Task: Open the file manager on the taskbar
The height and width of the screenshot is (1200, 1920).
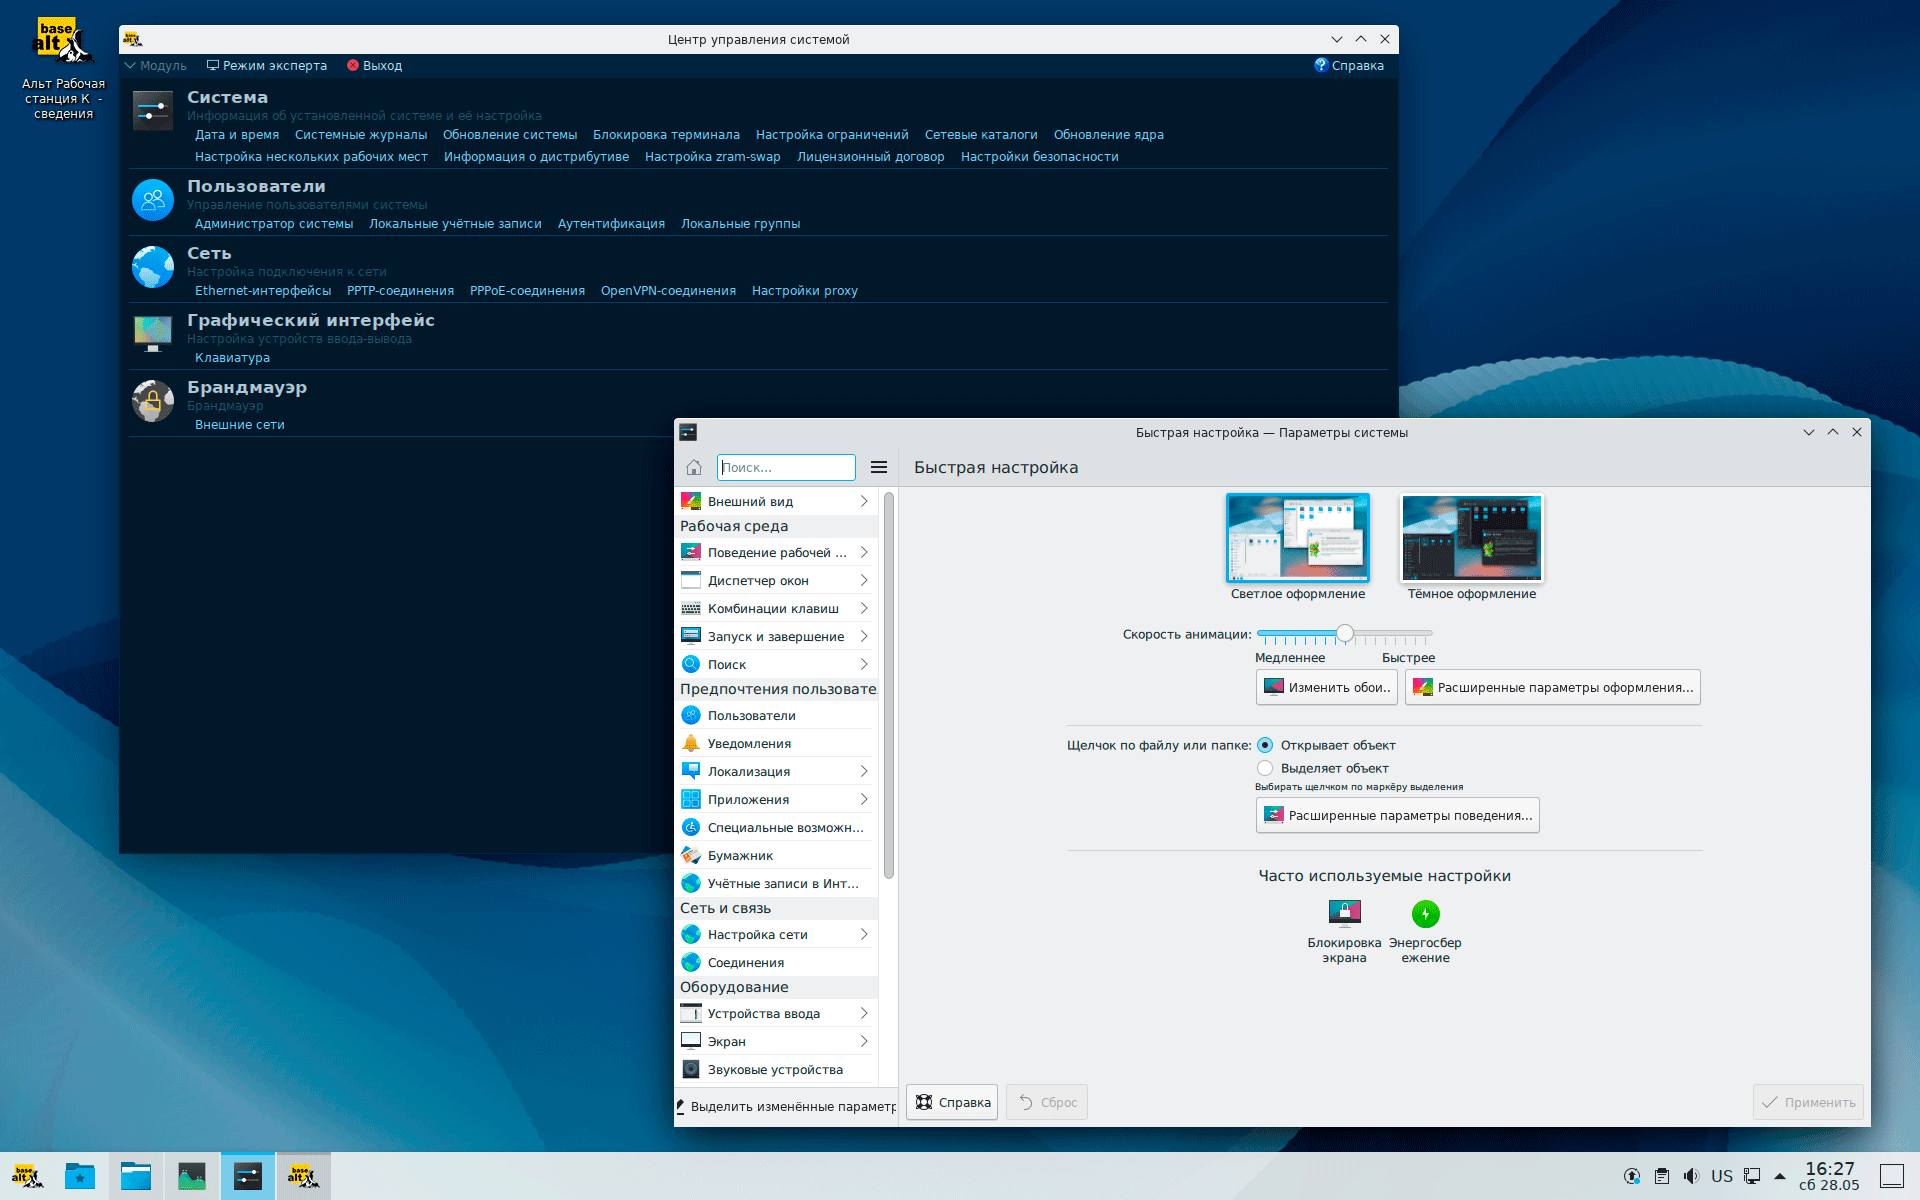Action: [x=136, y=1176]
